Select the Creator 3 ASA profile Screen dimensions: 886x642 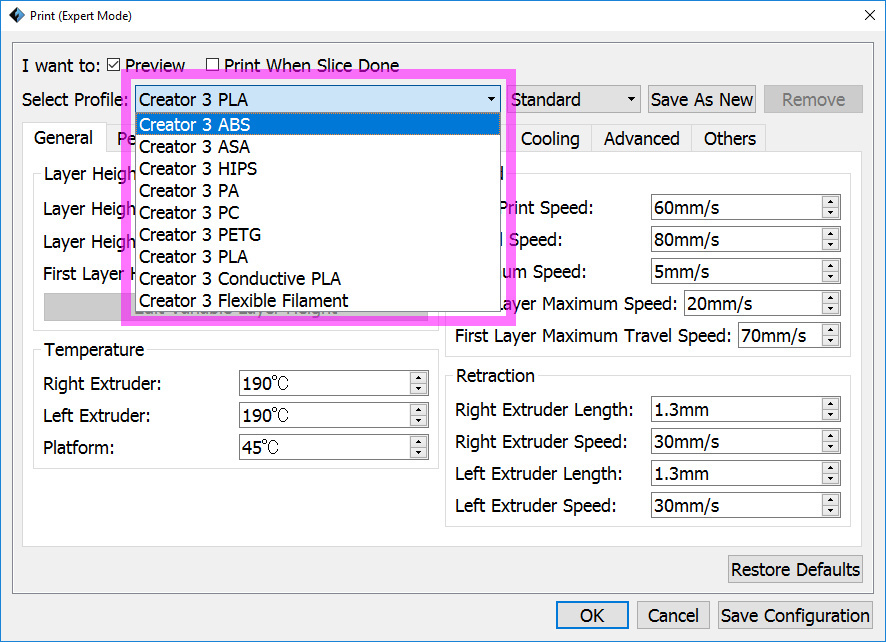click(318, 146)
